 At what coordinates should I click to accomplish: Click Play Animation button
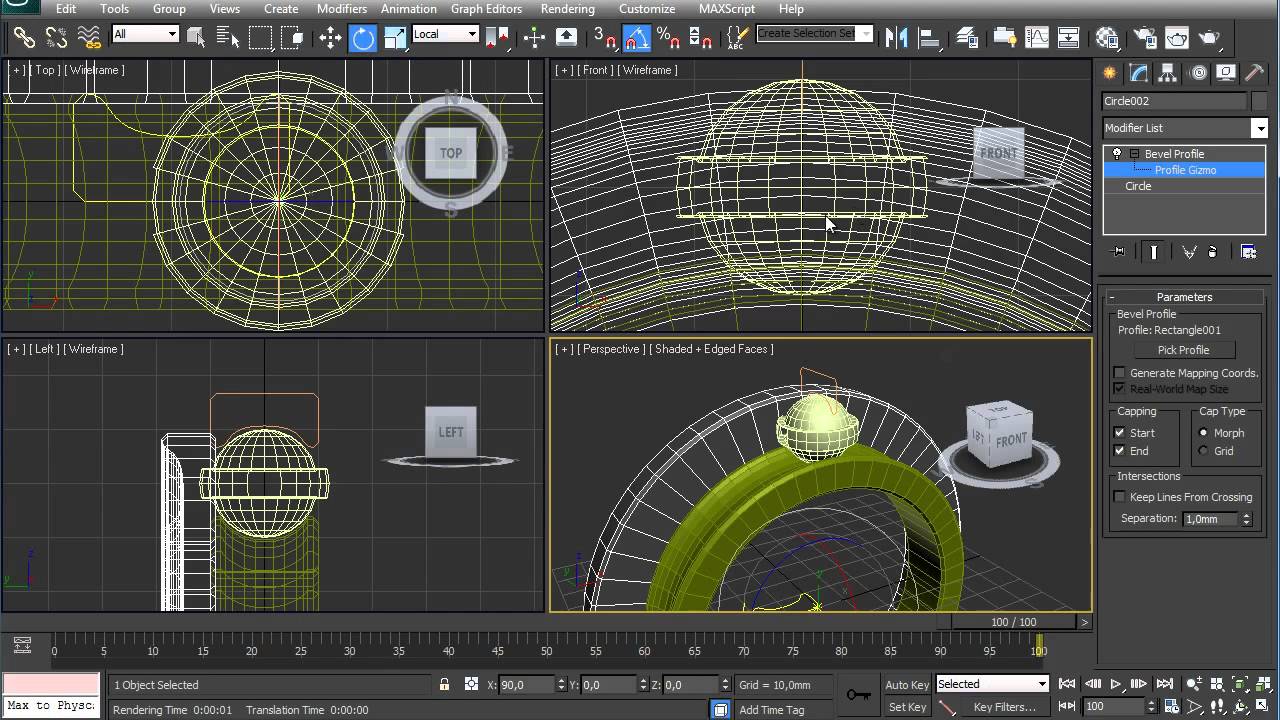tap(1116, 685)
